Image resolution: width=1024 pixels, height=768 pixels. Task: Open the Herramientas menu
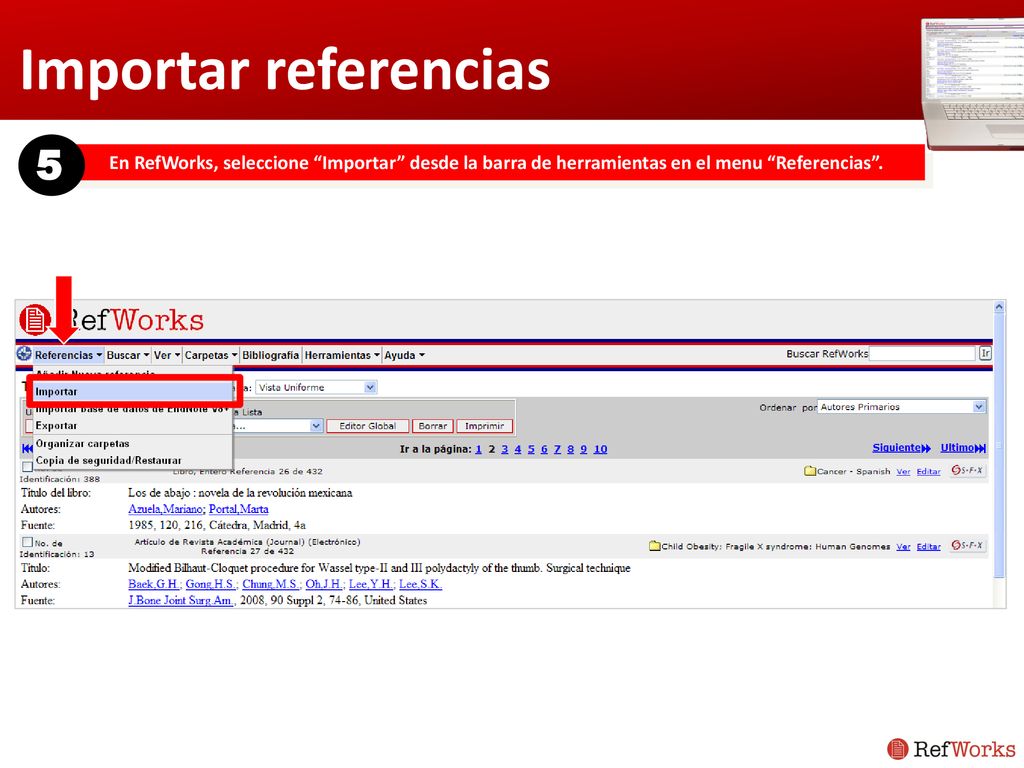coord(342,355)
